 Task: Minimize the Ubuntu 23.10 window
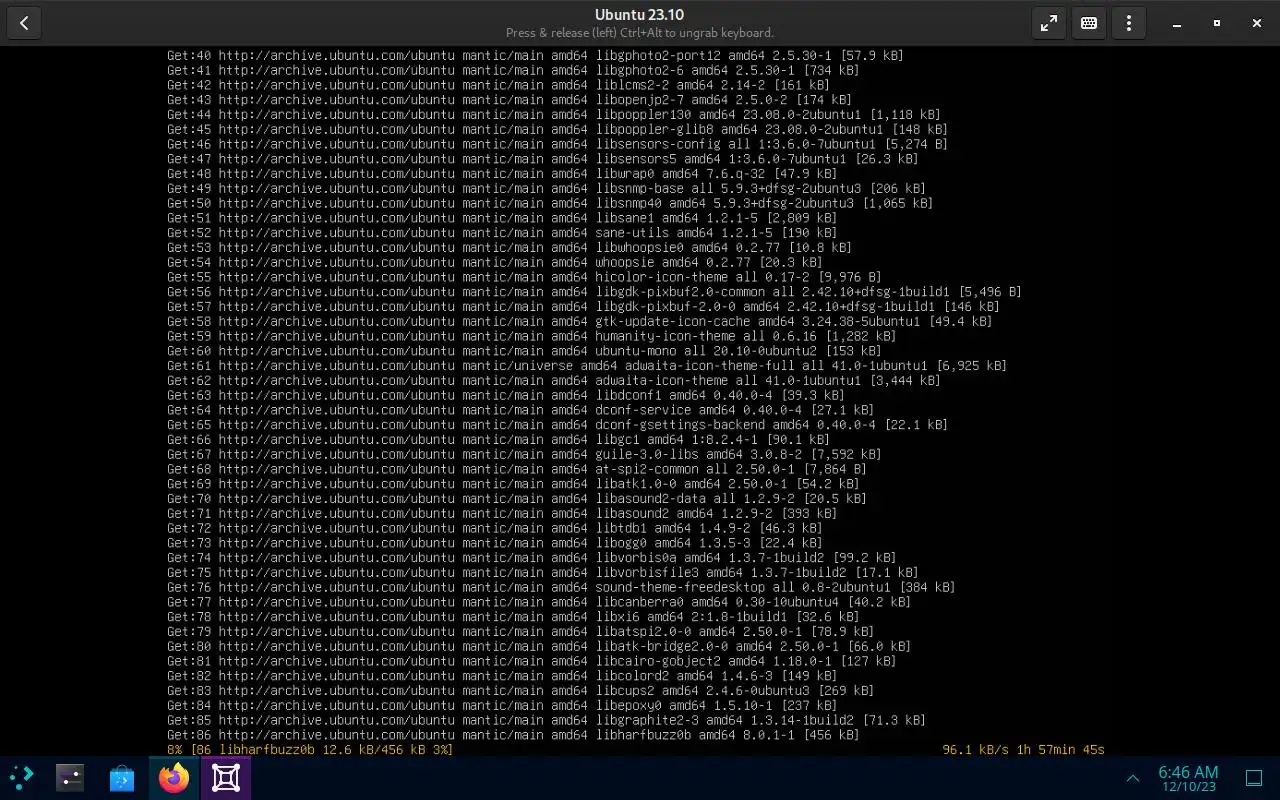[1177, 23]
